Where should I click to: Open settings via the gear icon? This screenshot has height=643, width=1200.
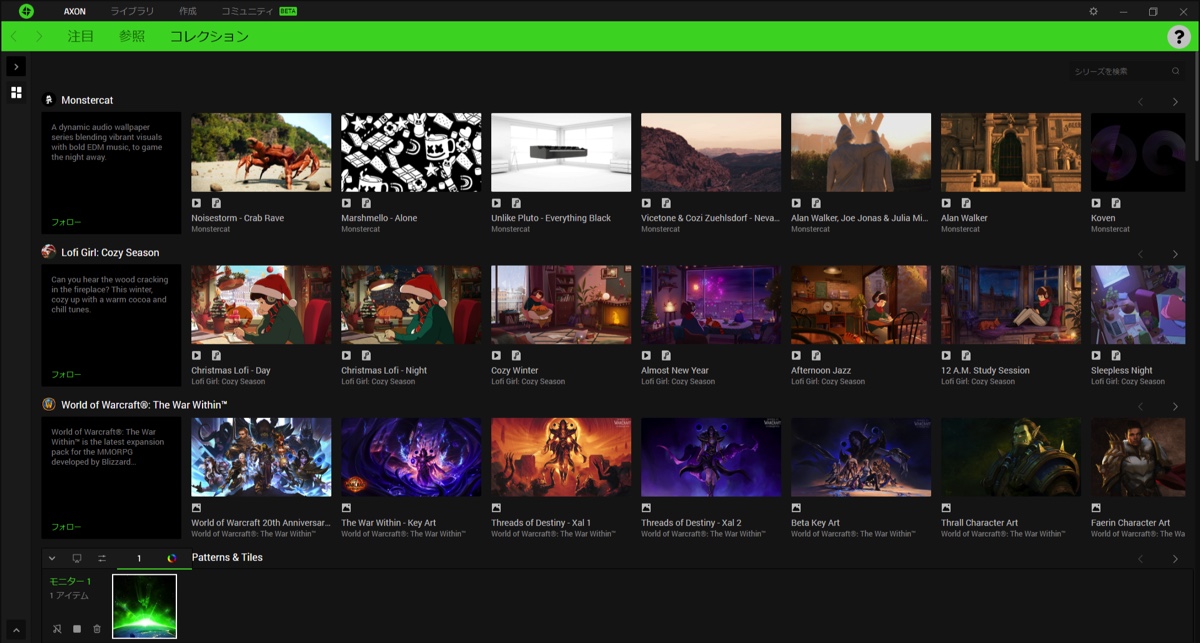point(1093,12)
